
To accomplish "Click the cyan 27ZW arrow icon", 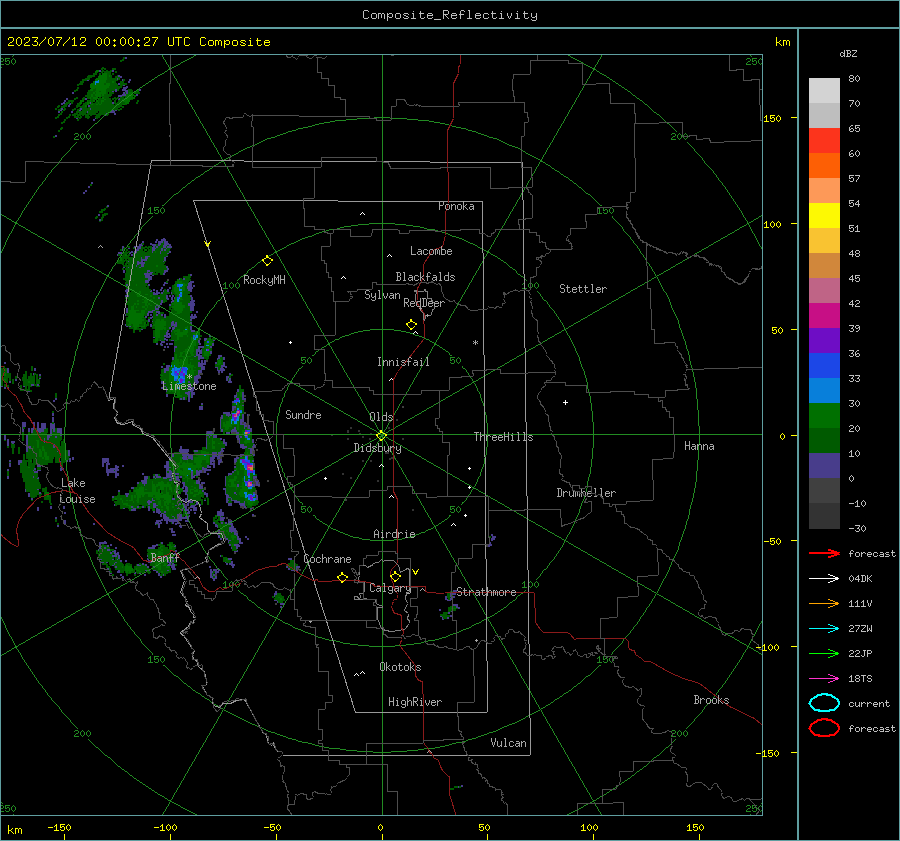I will [x=824, y=629].
